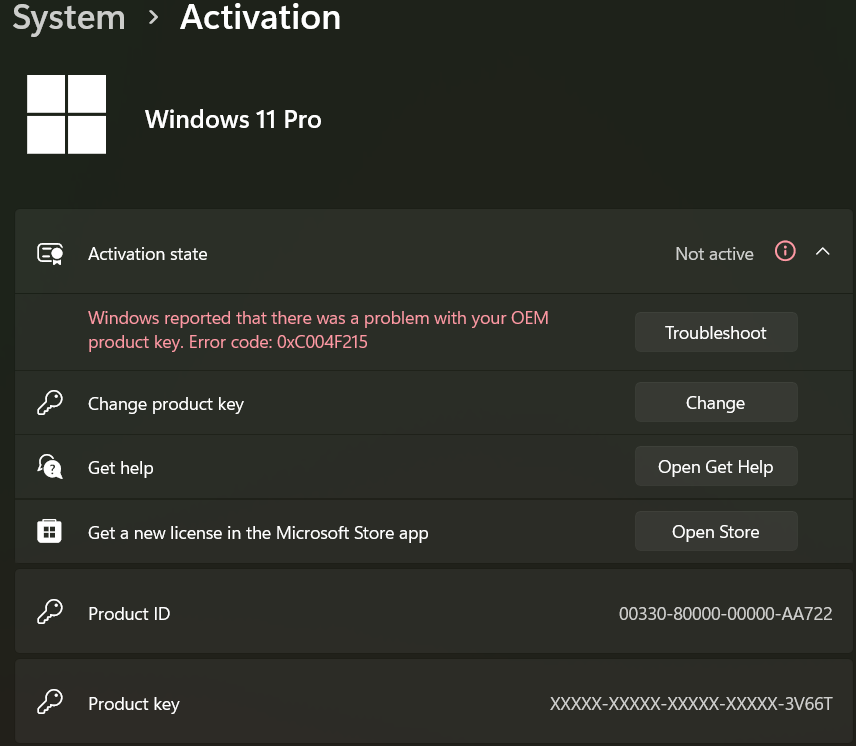Click the key icon beside Product ID
Image resolution: width=856 pixels, height=746 pixels.
point(50,613)
